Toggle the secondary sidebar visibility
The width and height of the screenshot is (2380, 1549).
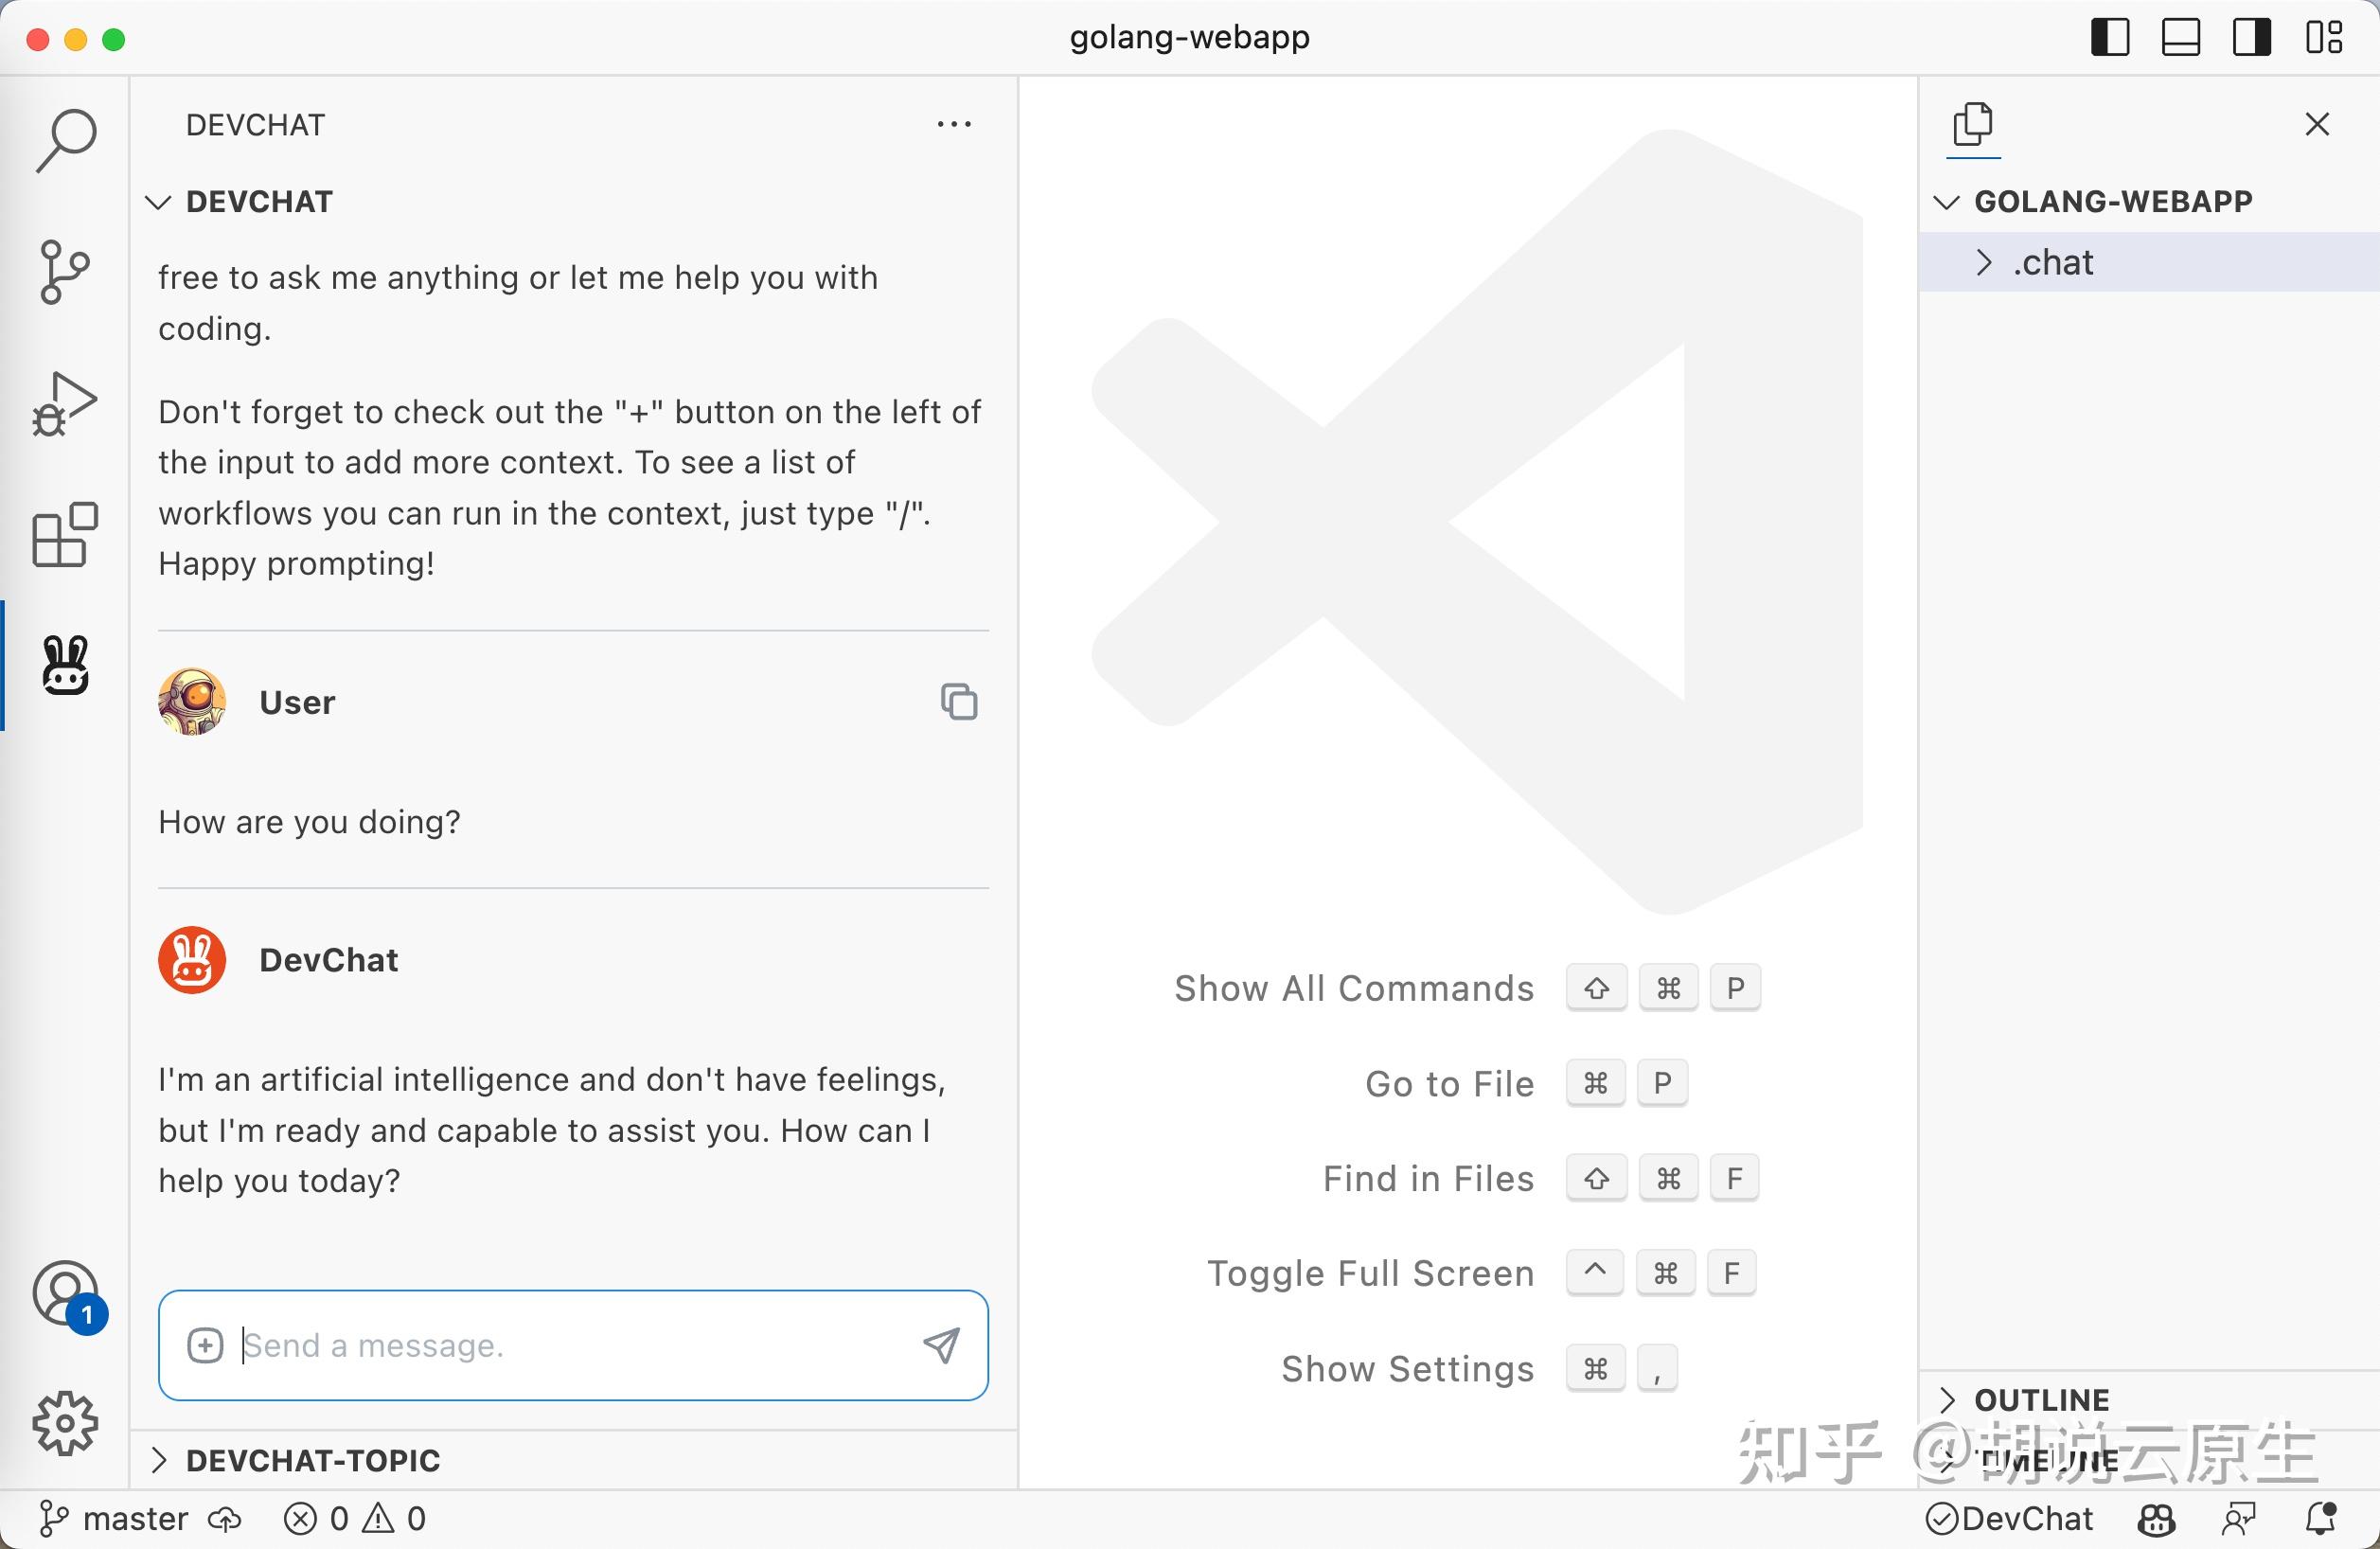(x=2251, y=38)
